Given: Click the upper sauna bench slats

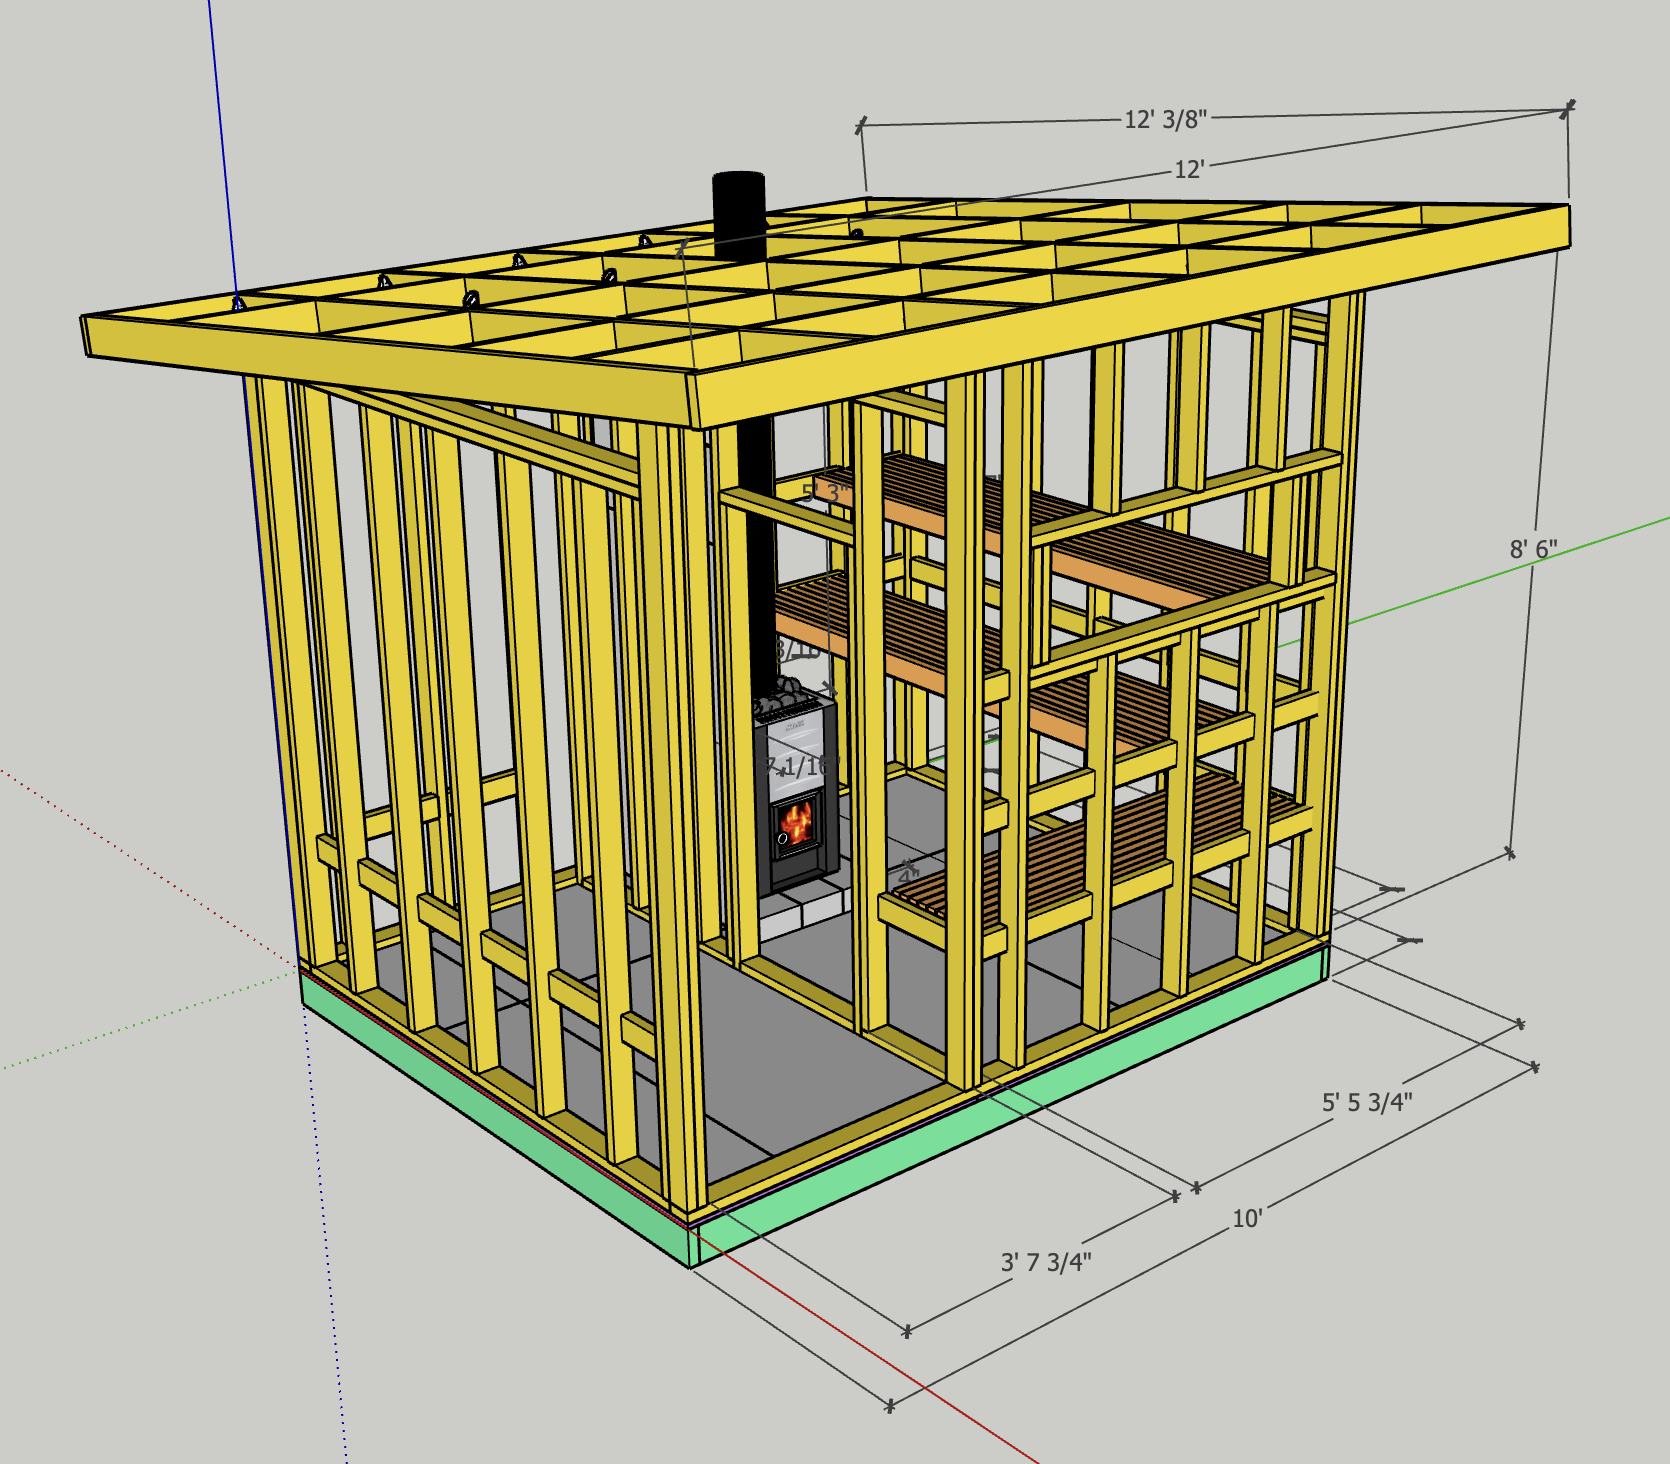Looking at the screenshot, I should pyautogui.click(x=1050, y=520).
